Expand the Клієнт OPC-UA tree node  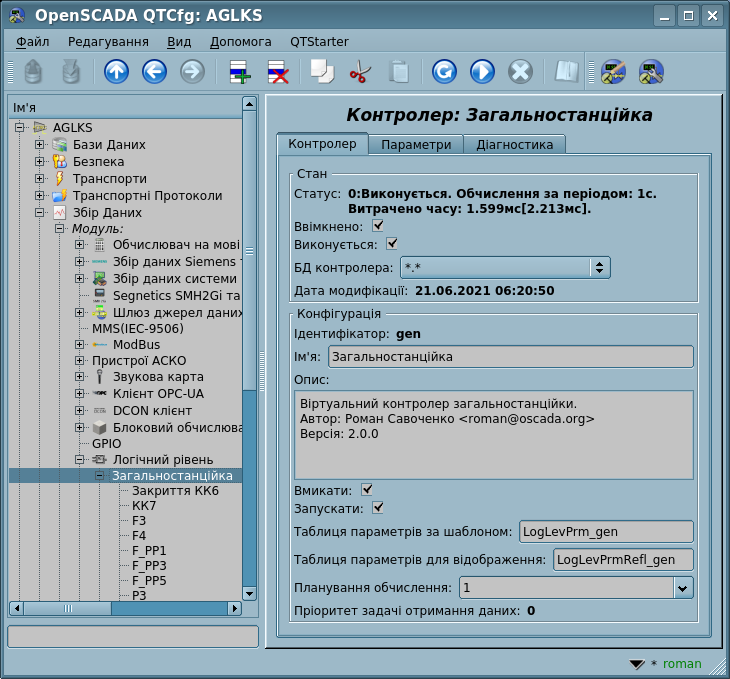pos(79,394)
